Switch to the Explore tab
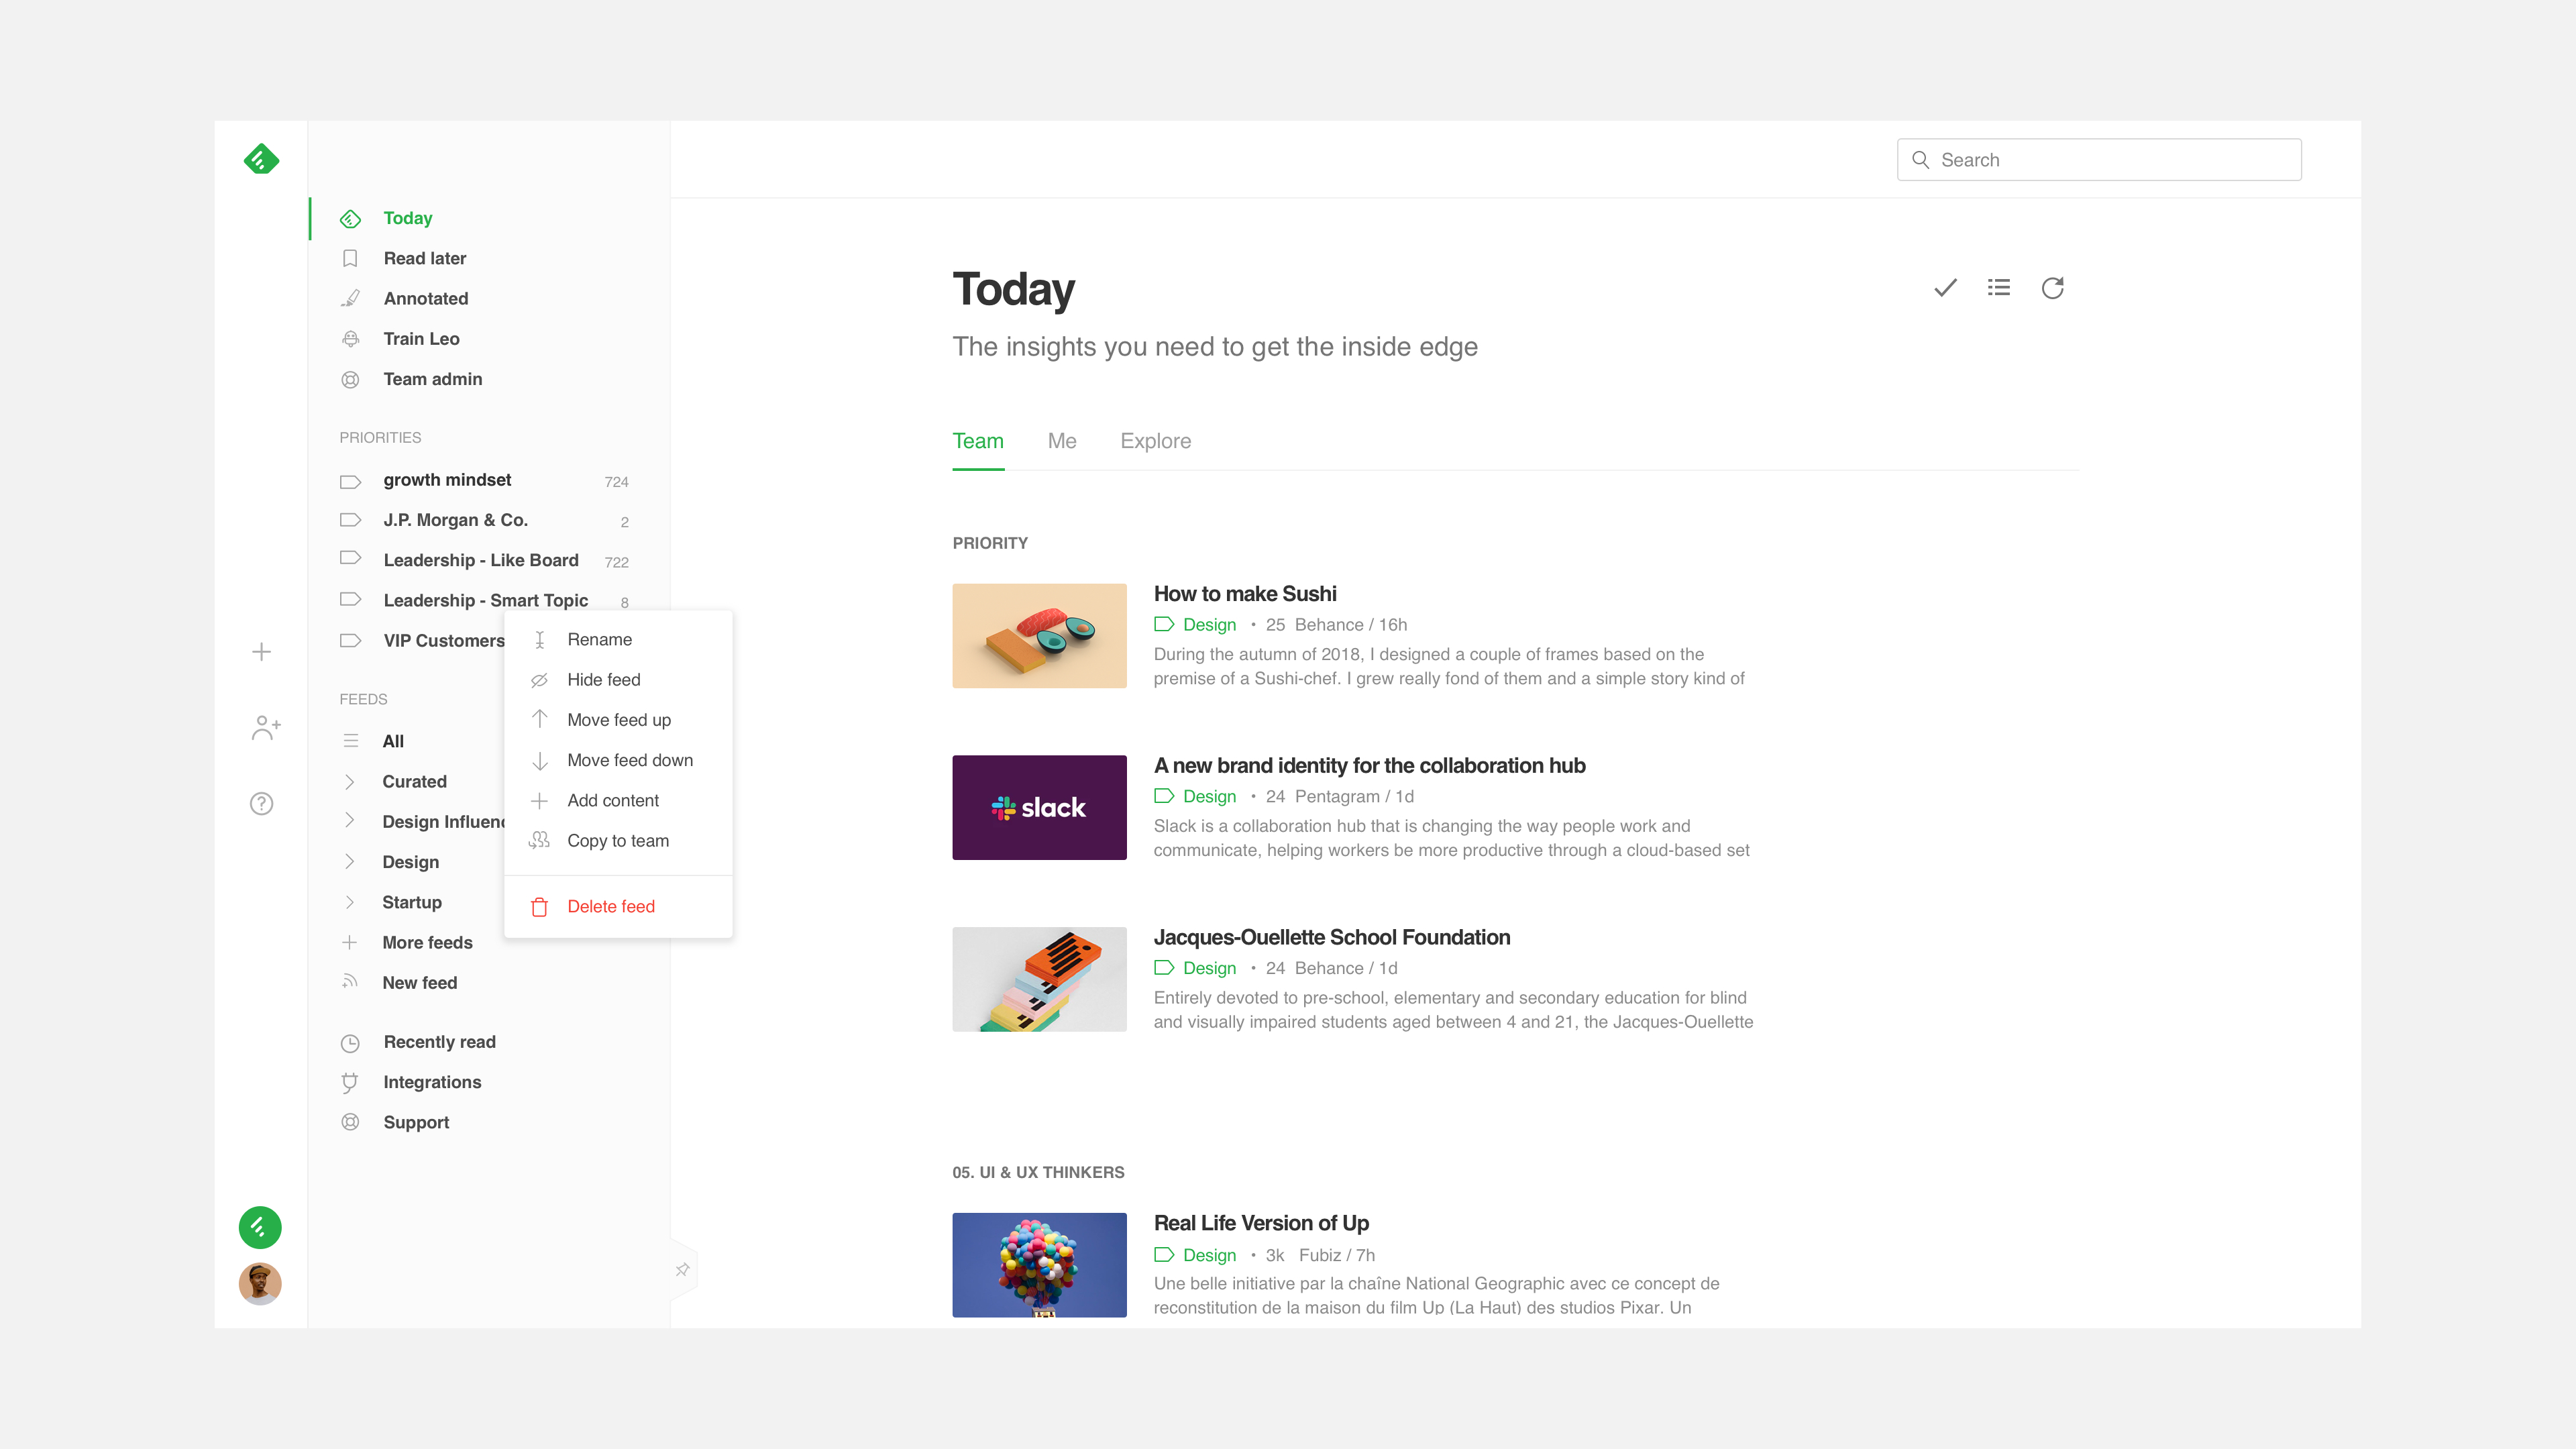The width and height of the screenshot is (2576, 1449). (1157, 441)
